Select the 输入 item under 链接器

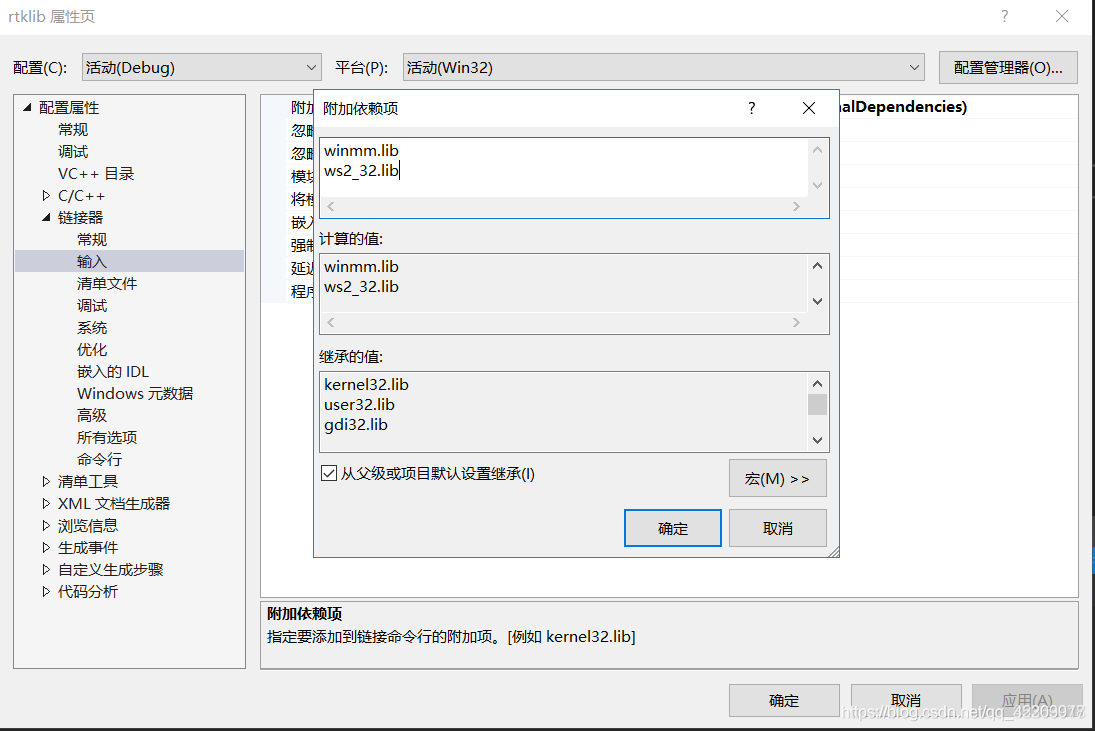91,261
